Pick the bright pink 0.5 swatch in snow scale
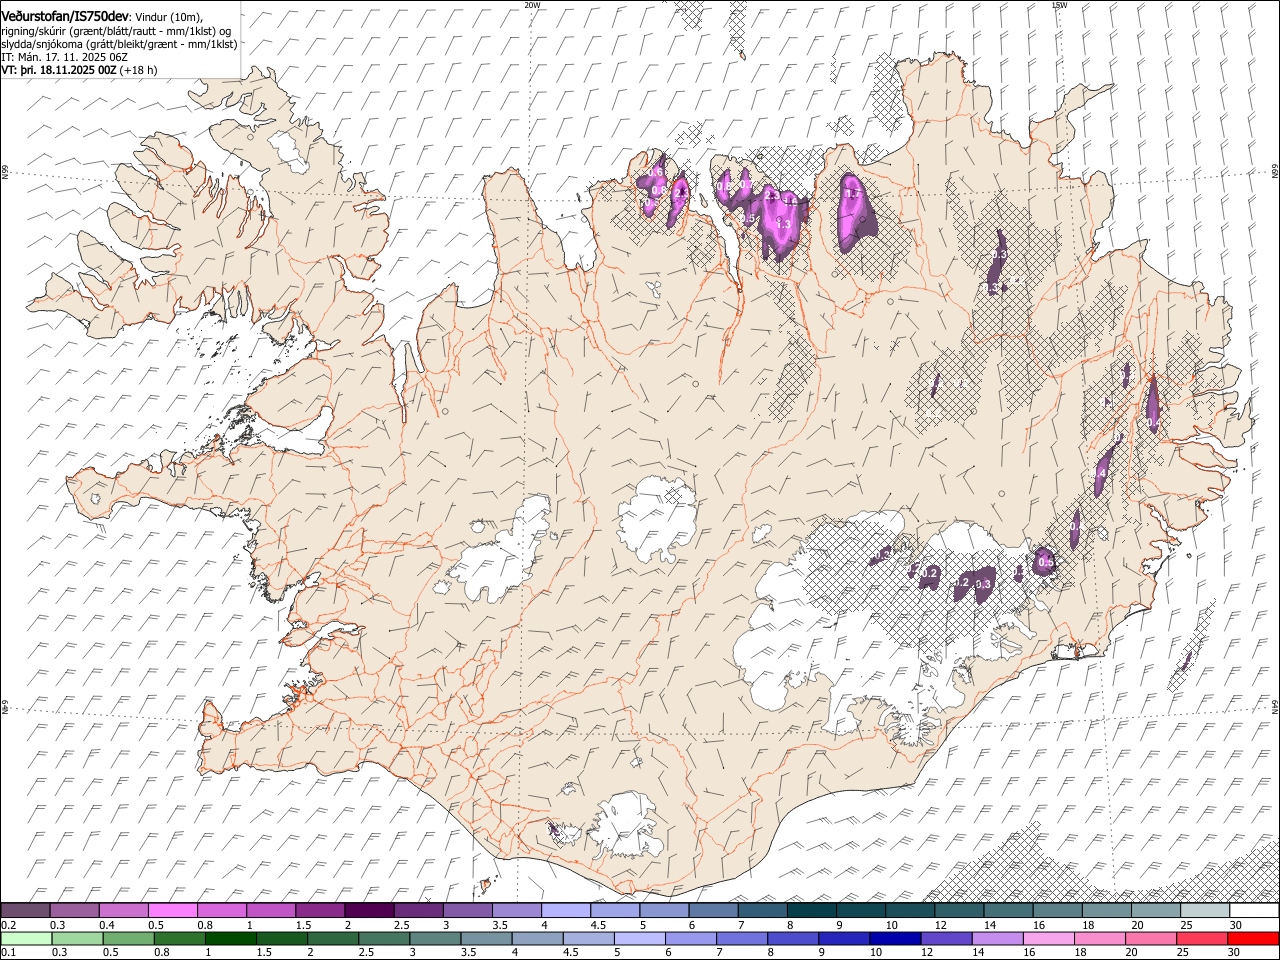 172,911
